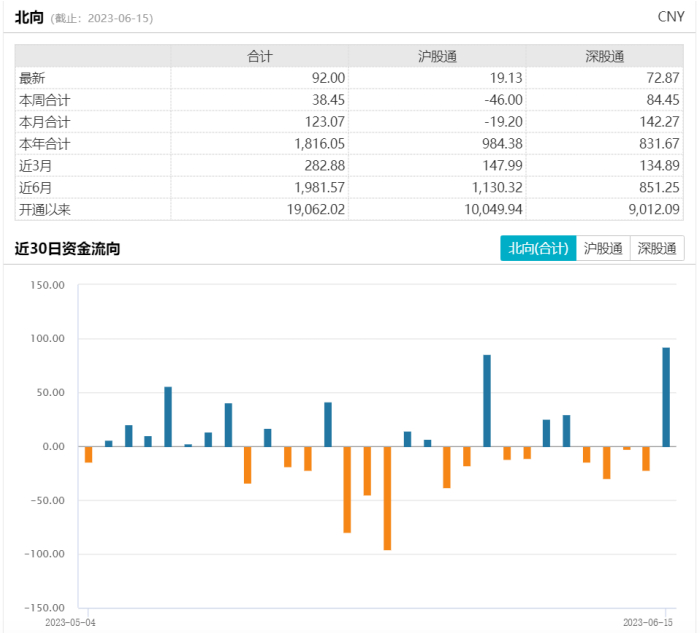The image size is (700, 633).
Task: Click the value 19,062.02
Action: (x=316, y=209)
